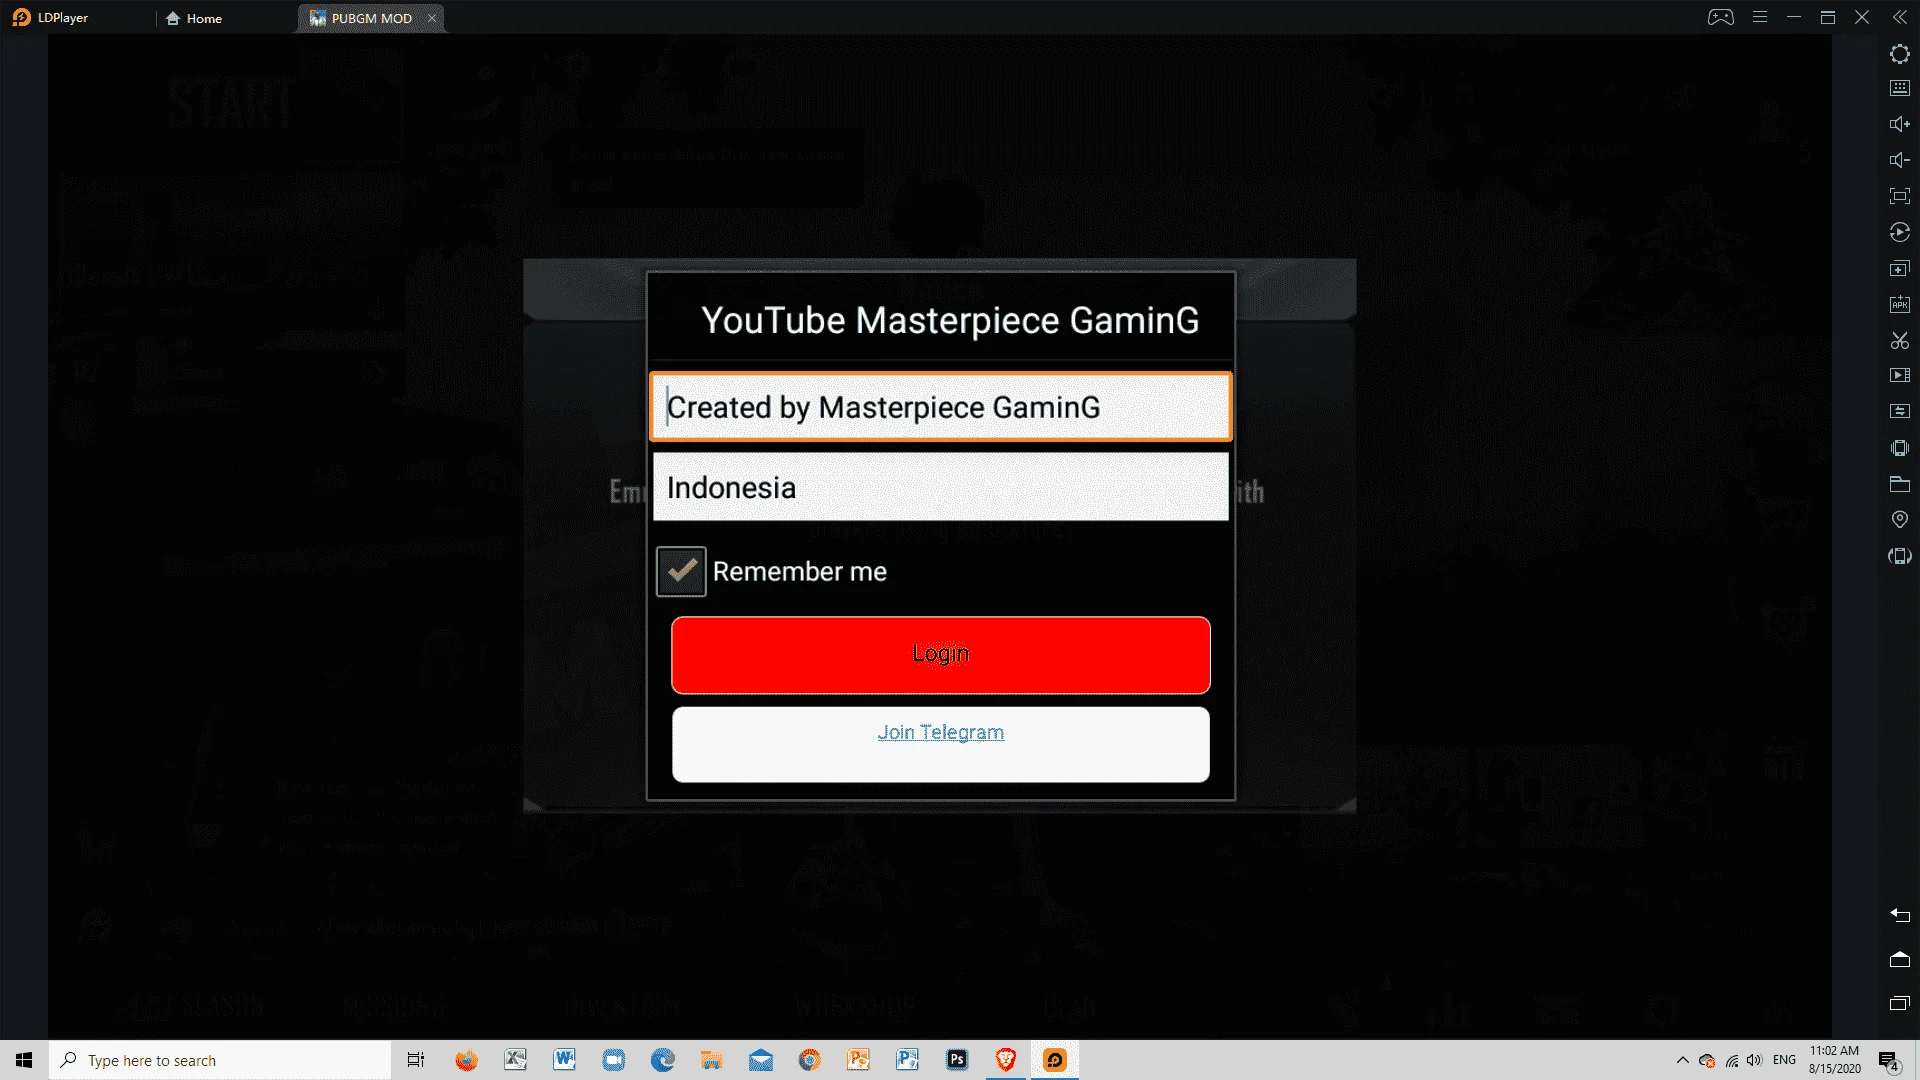Launch PowerPoint from the taskbar
This screenshot has height=1080, width=1920.
[x=858, y=1060]
